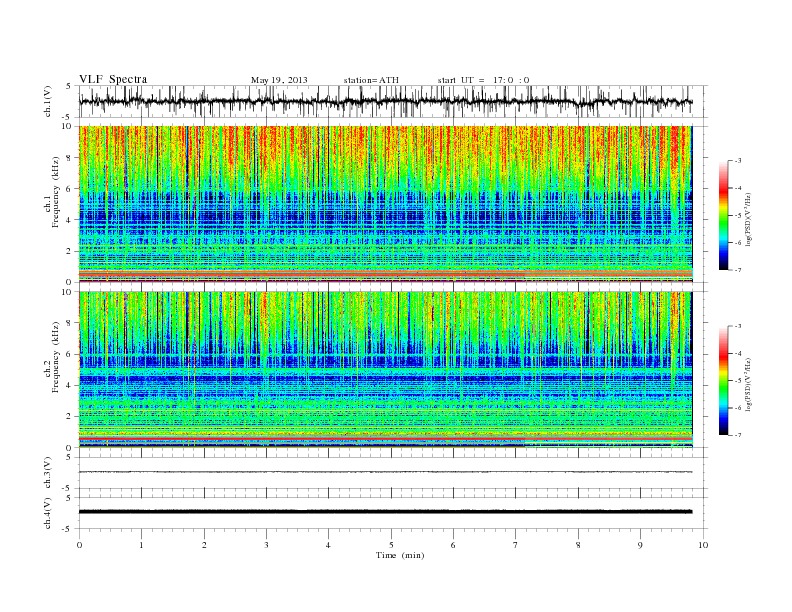Screen dimensions: 792x612
Task: Click the "-3" tick on ch.1 colorbar
Action: (738, 161)
